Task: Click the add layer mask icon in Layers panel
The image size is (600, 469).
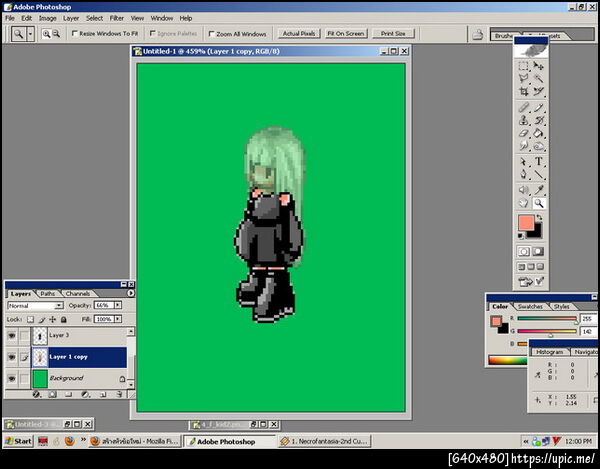Action: (52, 394)
